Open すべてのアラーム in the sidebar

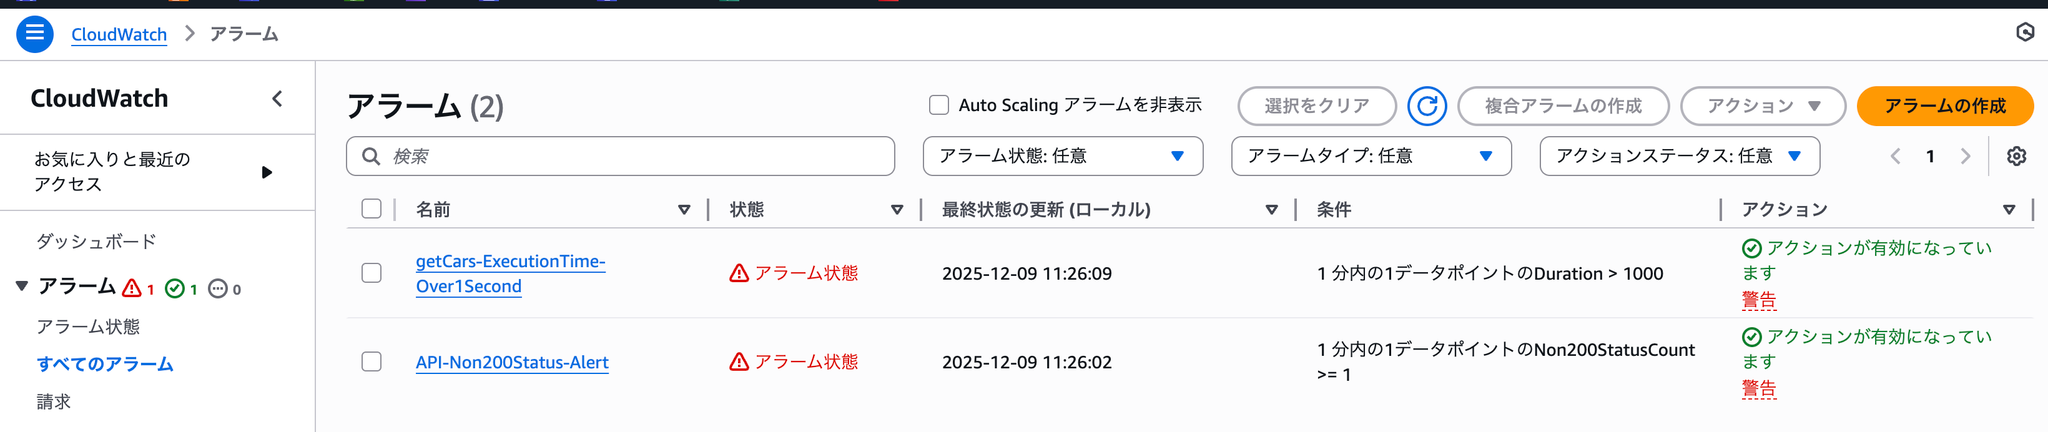(x=105, y=364)
